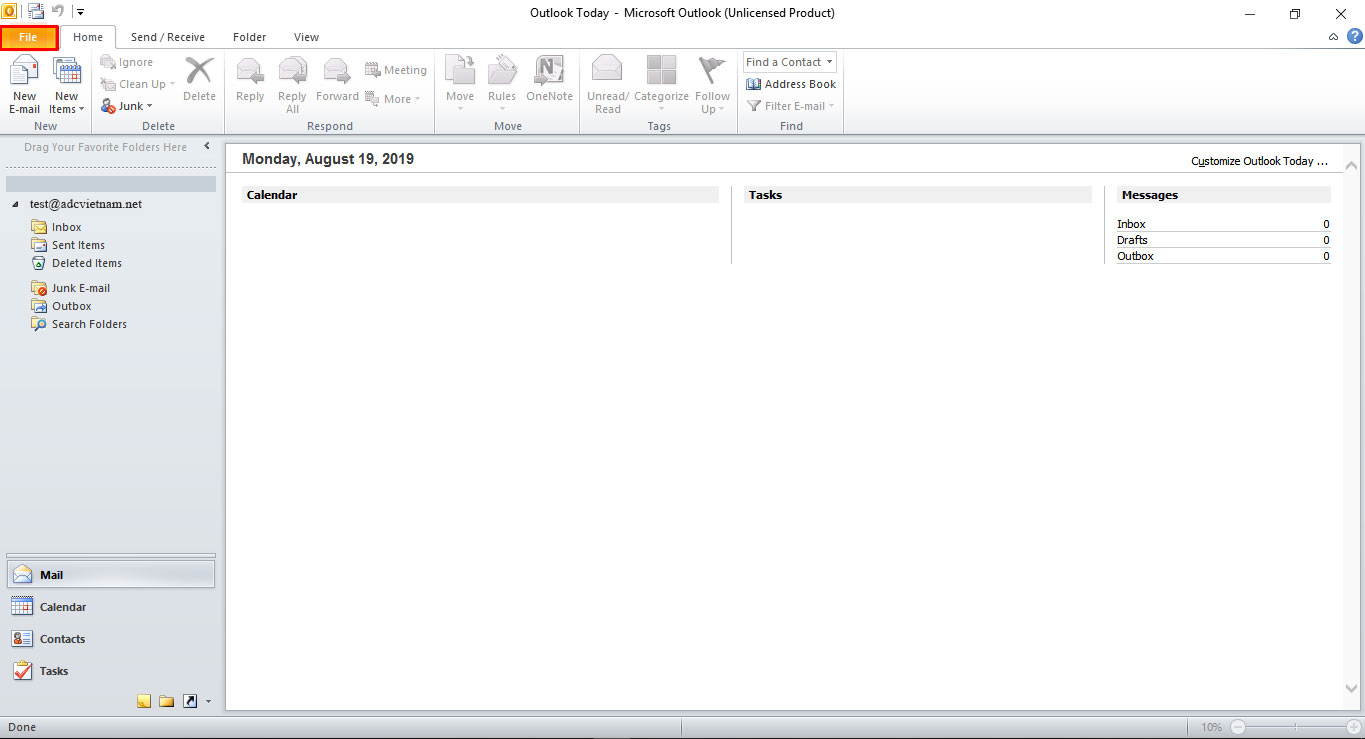
Task: Click the vertical scrollbar up arrow
Action: tap(1351, 165)
